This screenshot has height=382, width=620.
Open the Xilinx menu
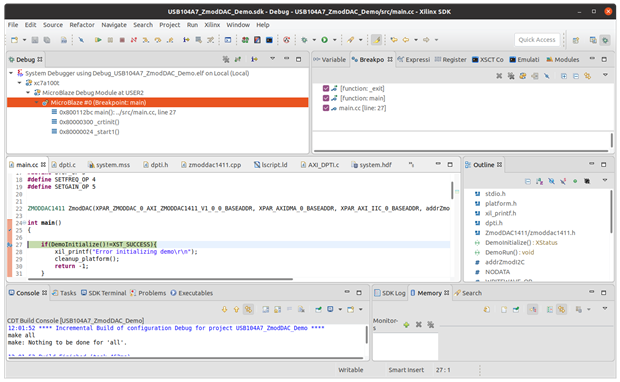(212, 25)
